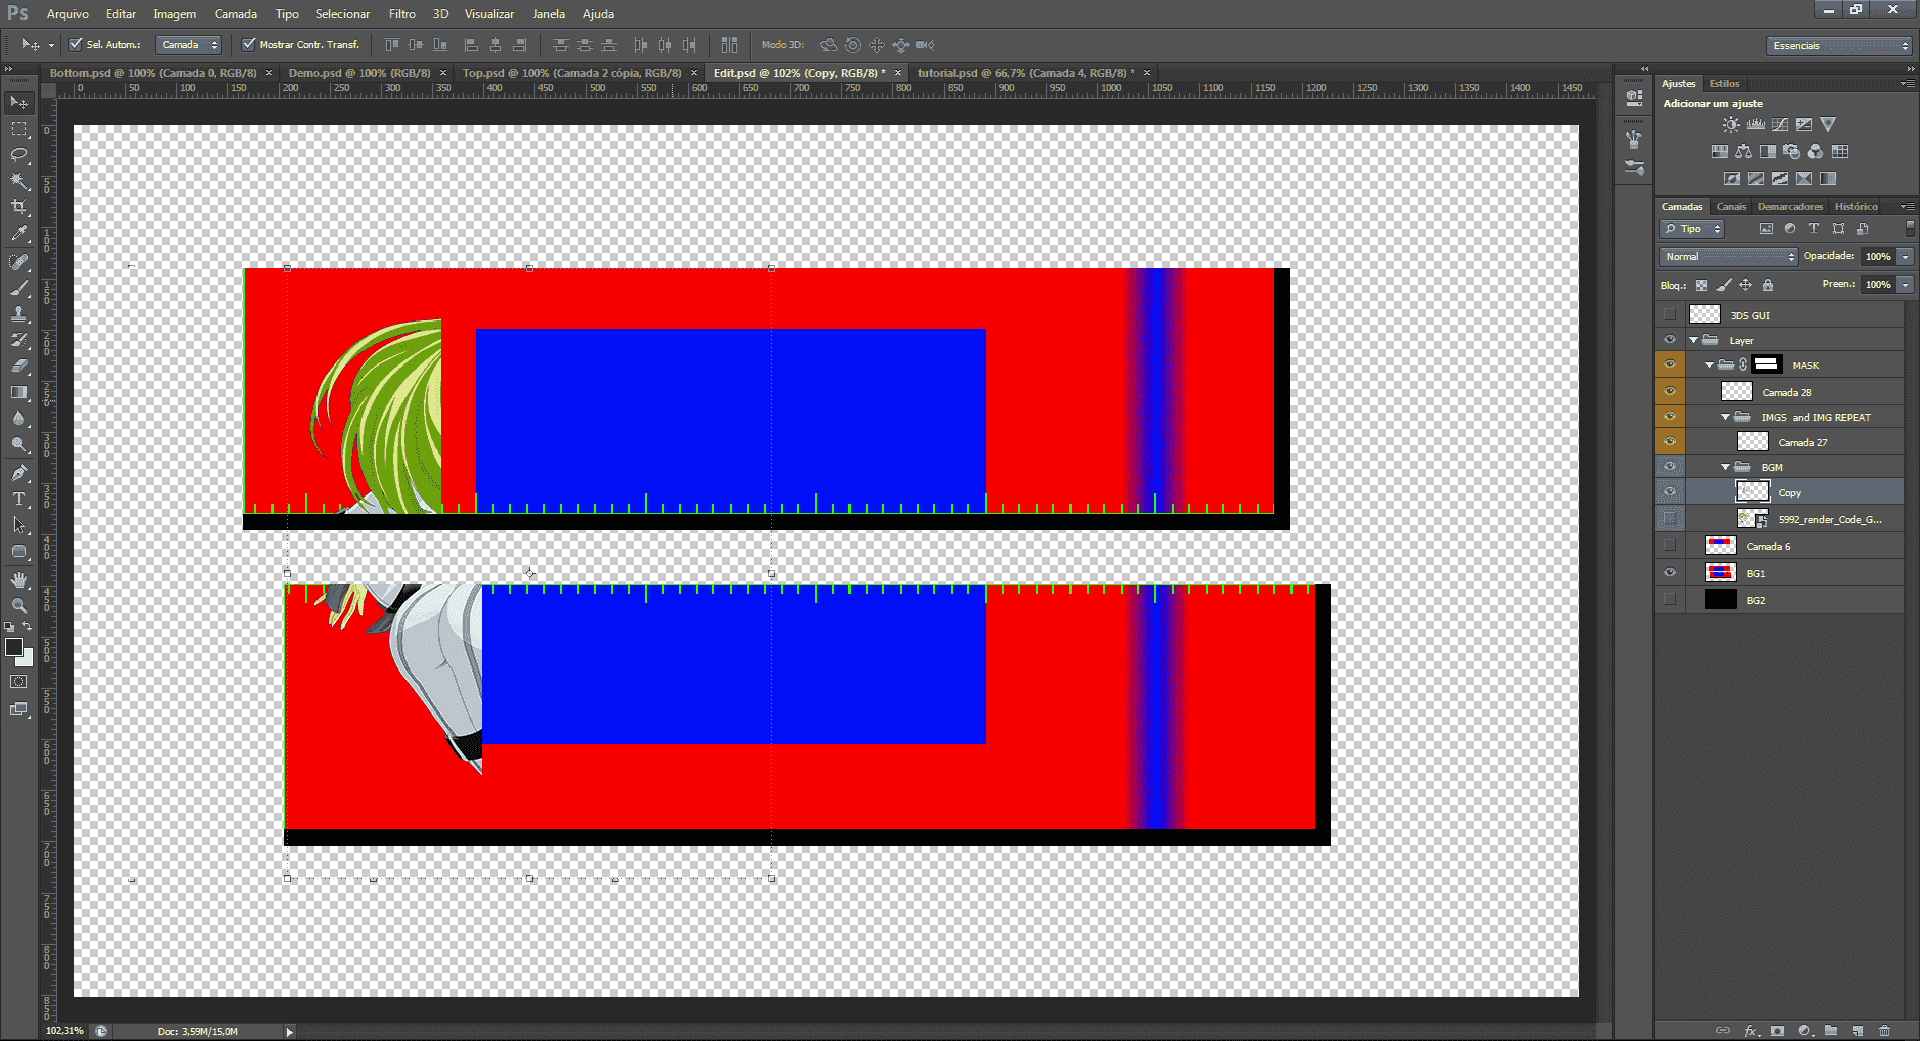The width and height of the screenshot is (1920, 1041).
Task: Select the Healing Brush tool
Action: pos(19,262)
